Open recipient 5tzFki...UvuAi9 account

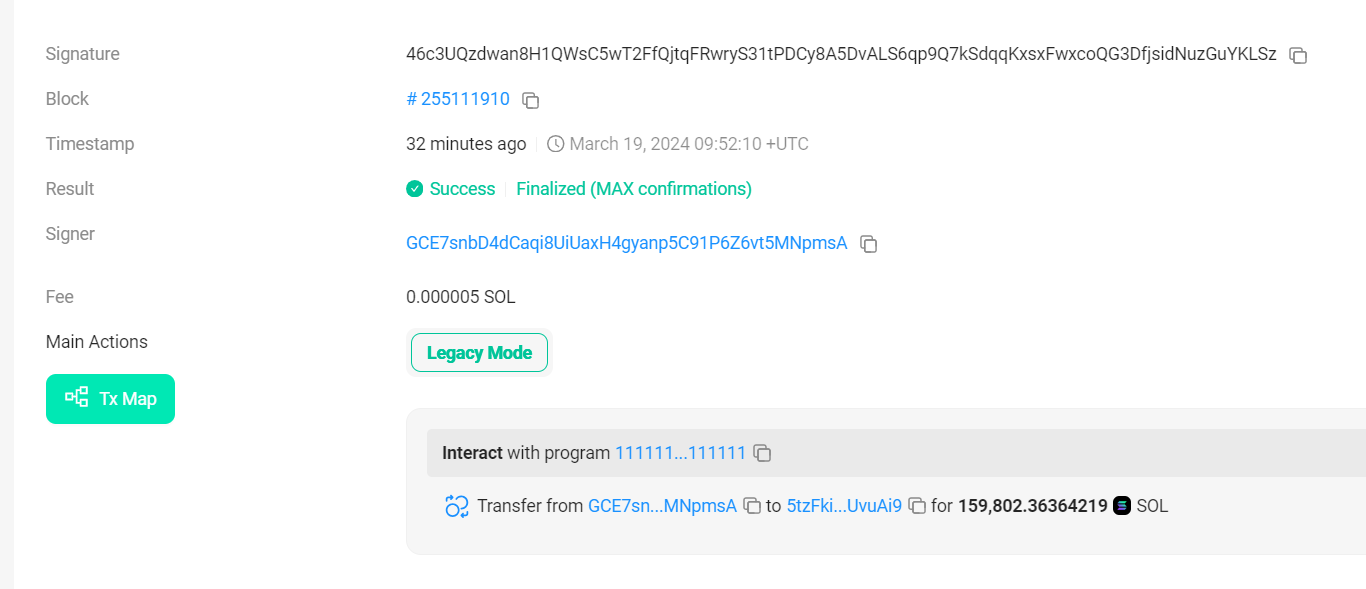pos(844,506)
